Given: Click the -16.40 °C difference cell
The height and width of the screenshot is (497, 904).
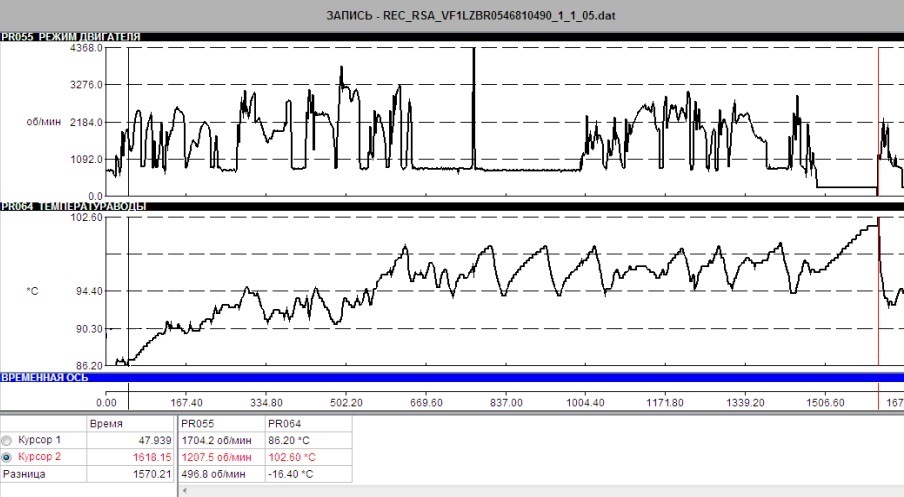Looking at the screenshot, I should (x=308, y=474).
